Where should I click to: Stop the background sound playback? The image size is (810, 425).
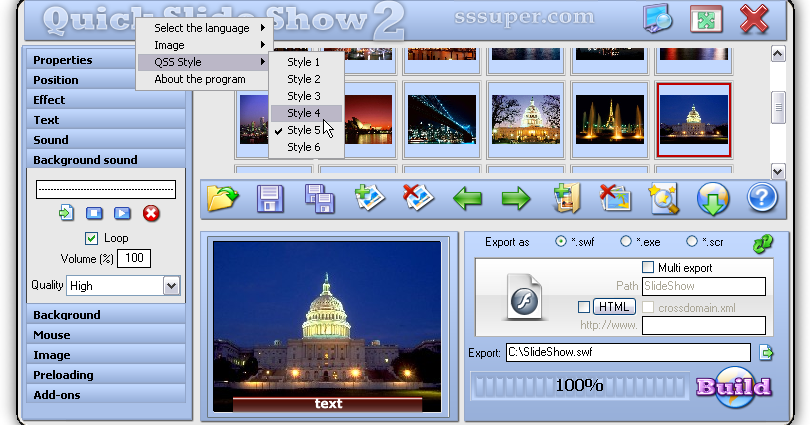[94, 213]
